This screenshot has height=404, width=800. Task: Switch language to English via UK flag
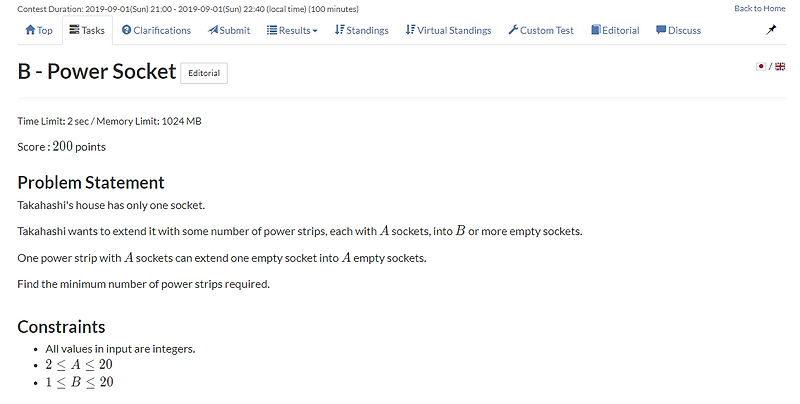pyautogui.click(x=780, y=66)
